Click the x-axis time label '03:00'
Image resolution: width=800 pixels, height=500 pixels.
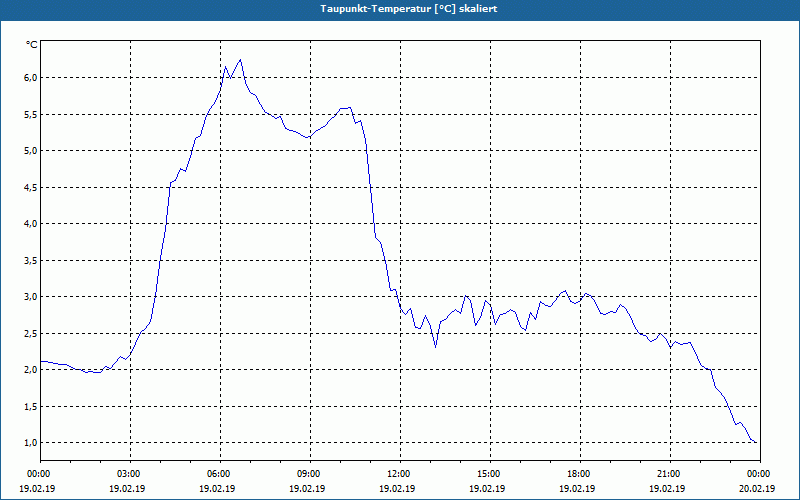click(129, 474)
